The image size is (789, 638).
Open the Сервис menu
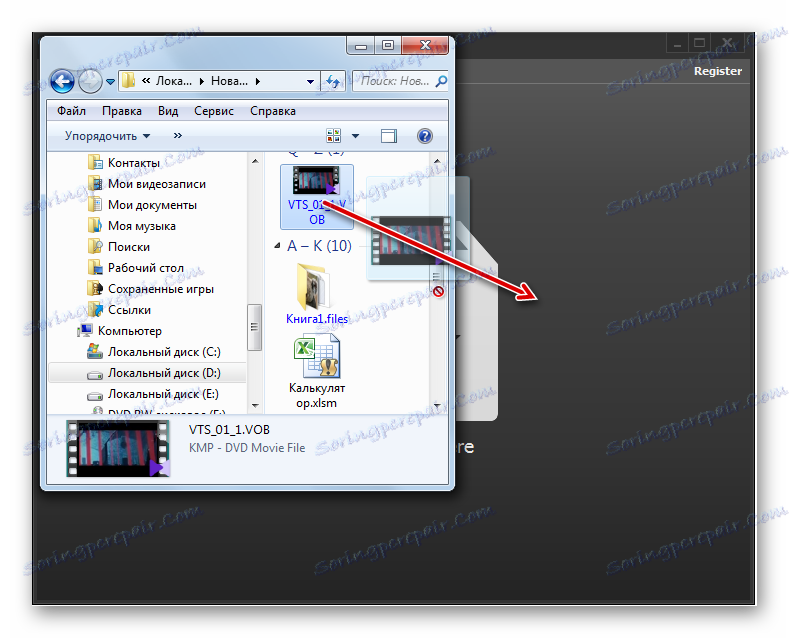click(x=214, y=111)
